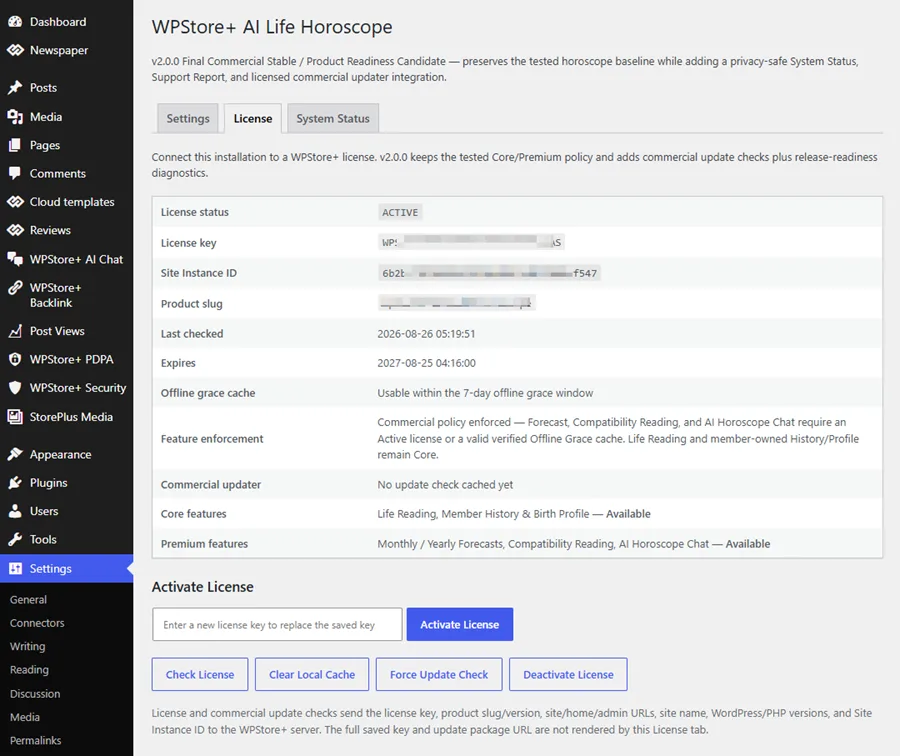The image size is (900, 756).
Task: Open the WPStore+ Backlink menu
Action: [67, 295]
